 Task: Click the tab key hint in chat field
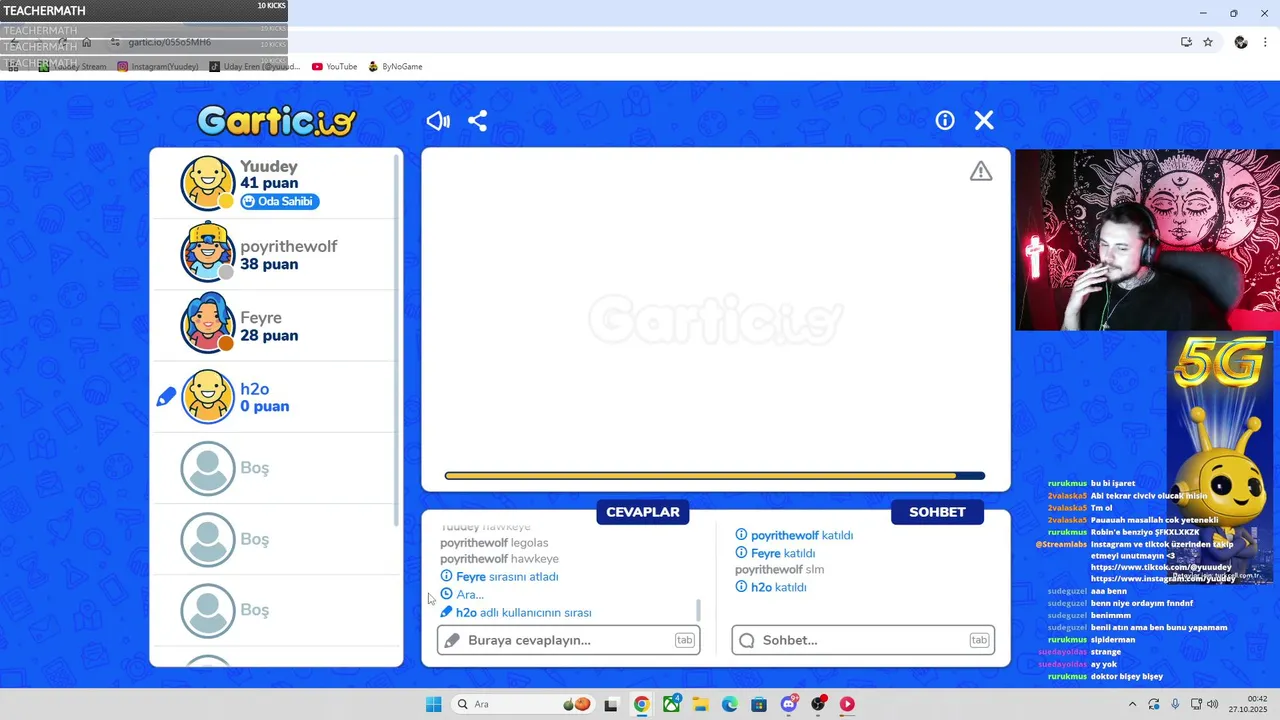click(979, 640)
